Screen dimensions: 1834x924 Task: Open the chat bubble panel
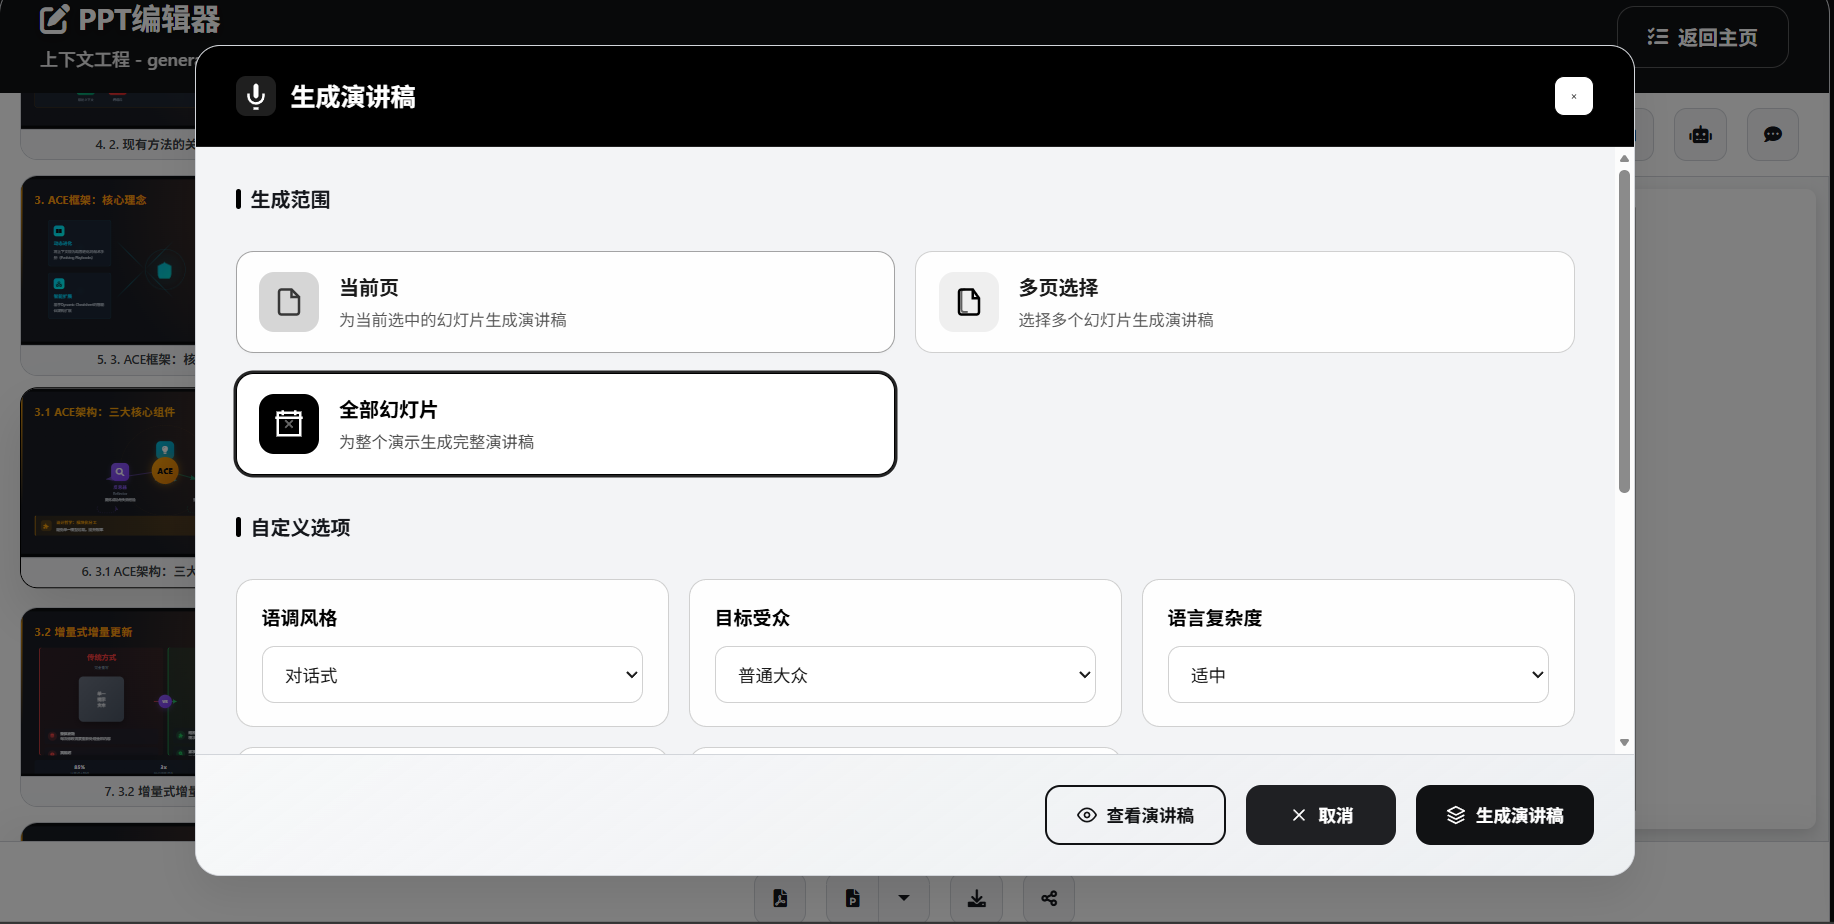[1772, 134]
